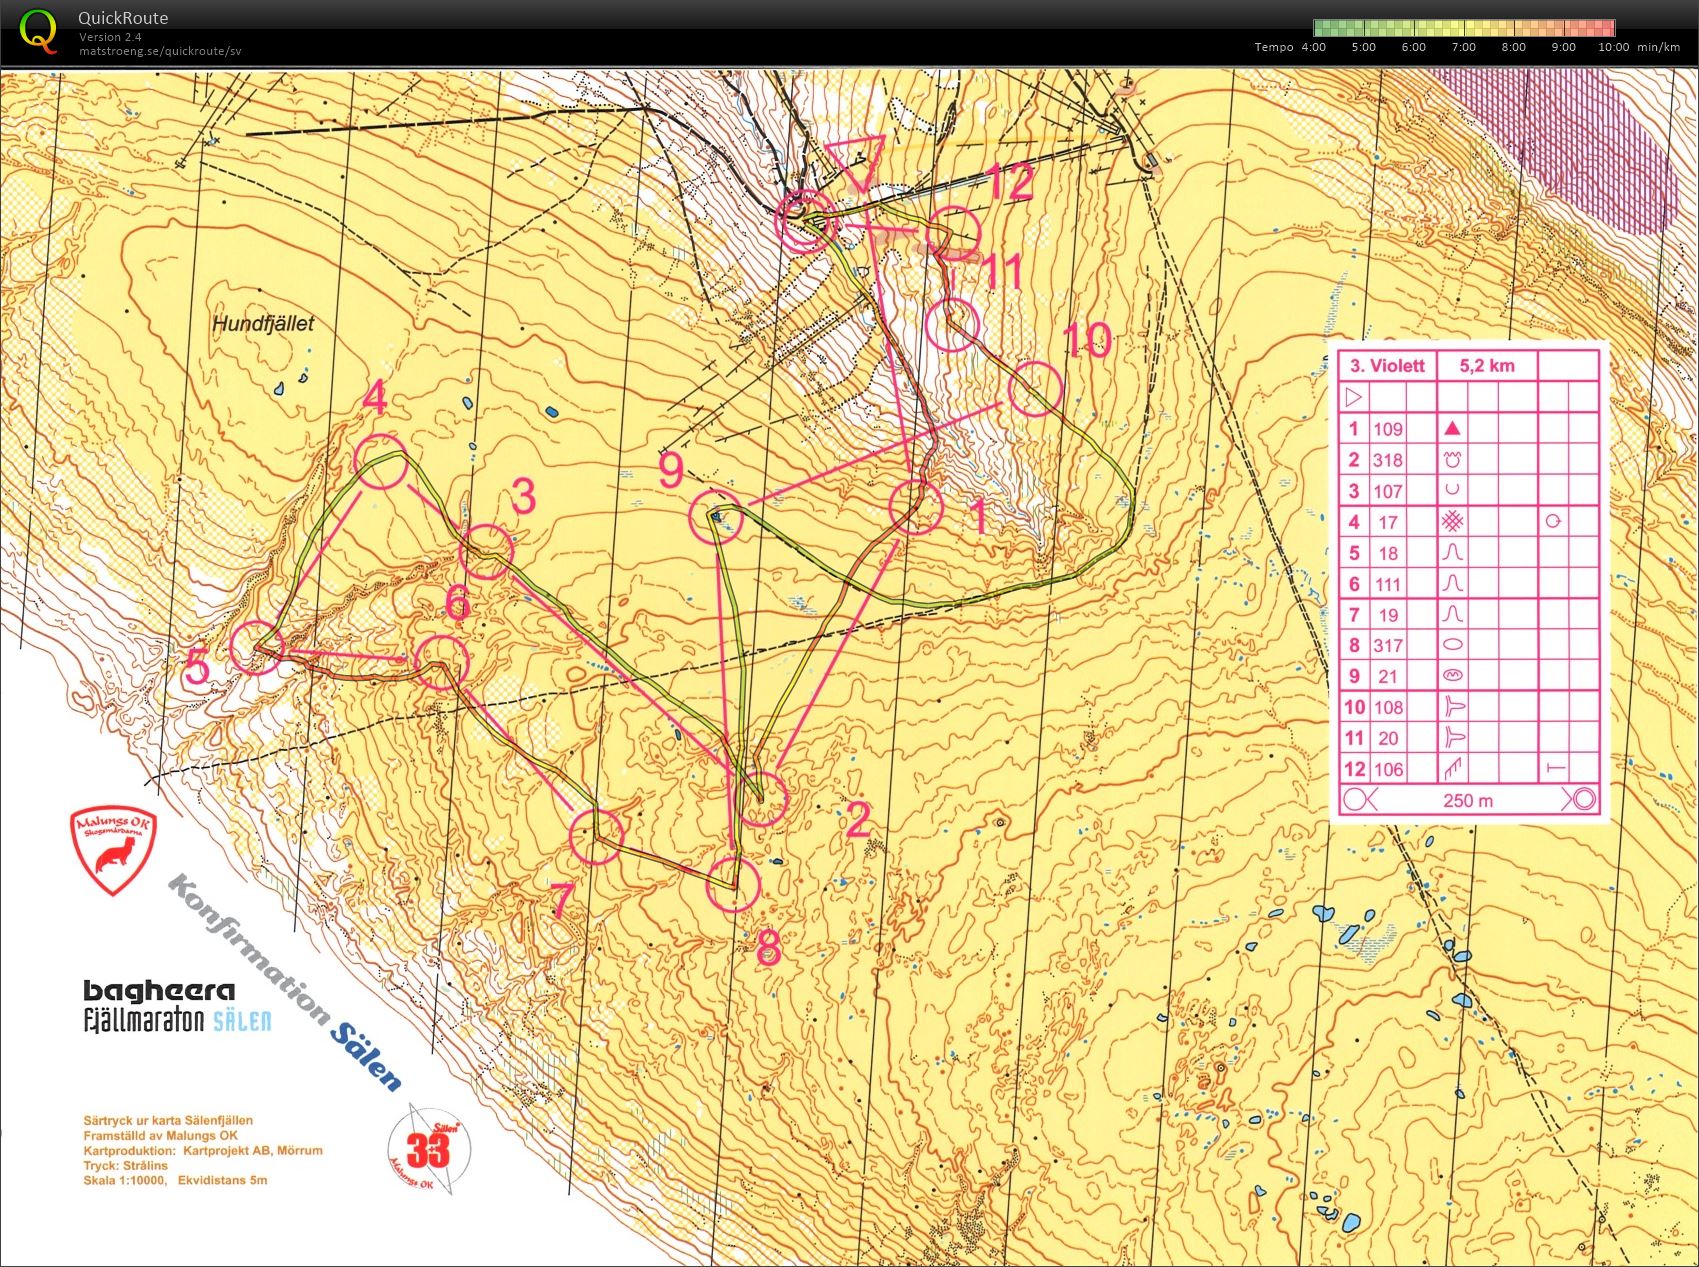Select control circle 8 on the map

(734, 884)
